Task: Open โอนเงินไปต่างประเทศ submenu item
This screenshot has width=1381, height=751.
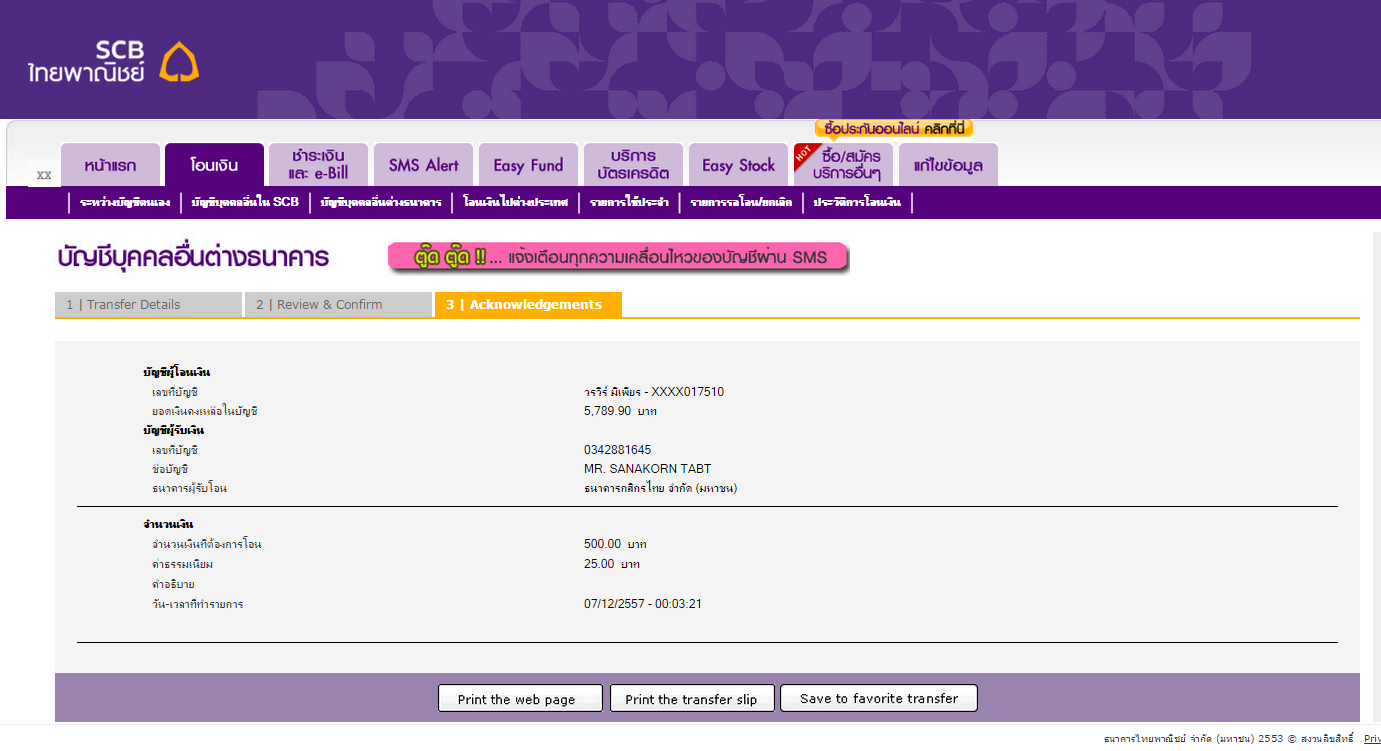Action: pos(516,203)
